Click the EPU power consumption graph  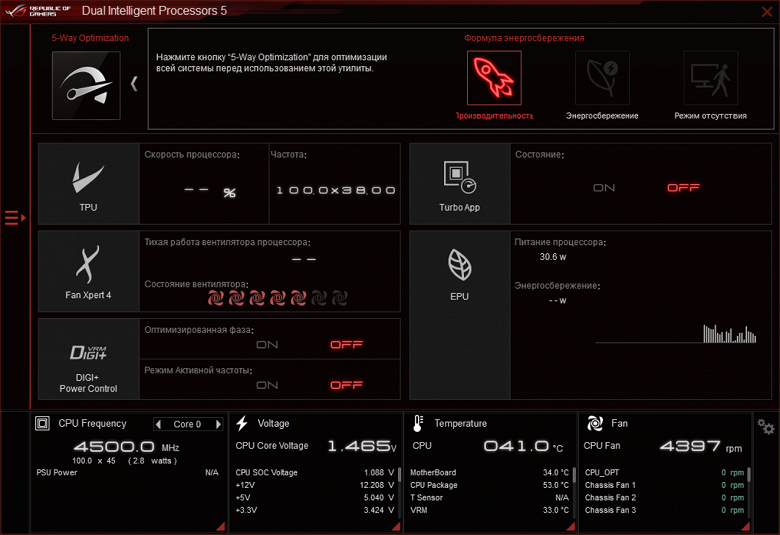click(676, 333)
